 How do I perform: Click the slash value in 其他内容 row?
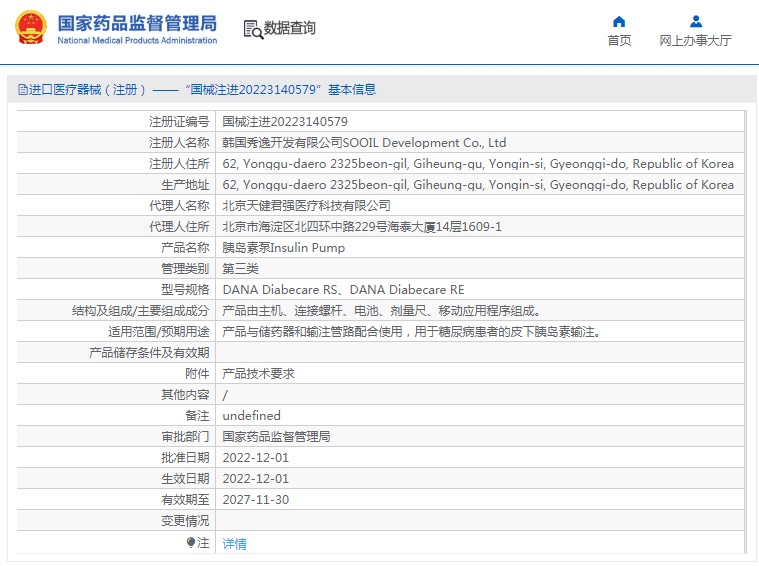click(225, 395)
